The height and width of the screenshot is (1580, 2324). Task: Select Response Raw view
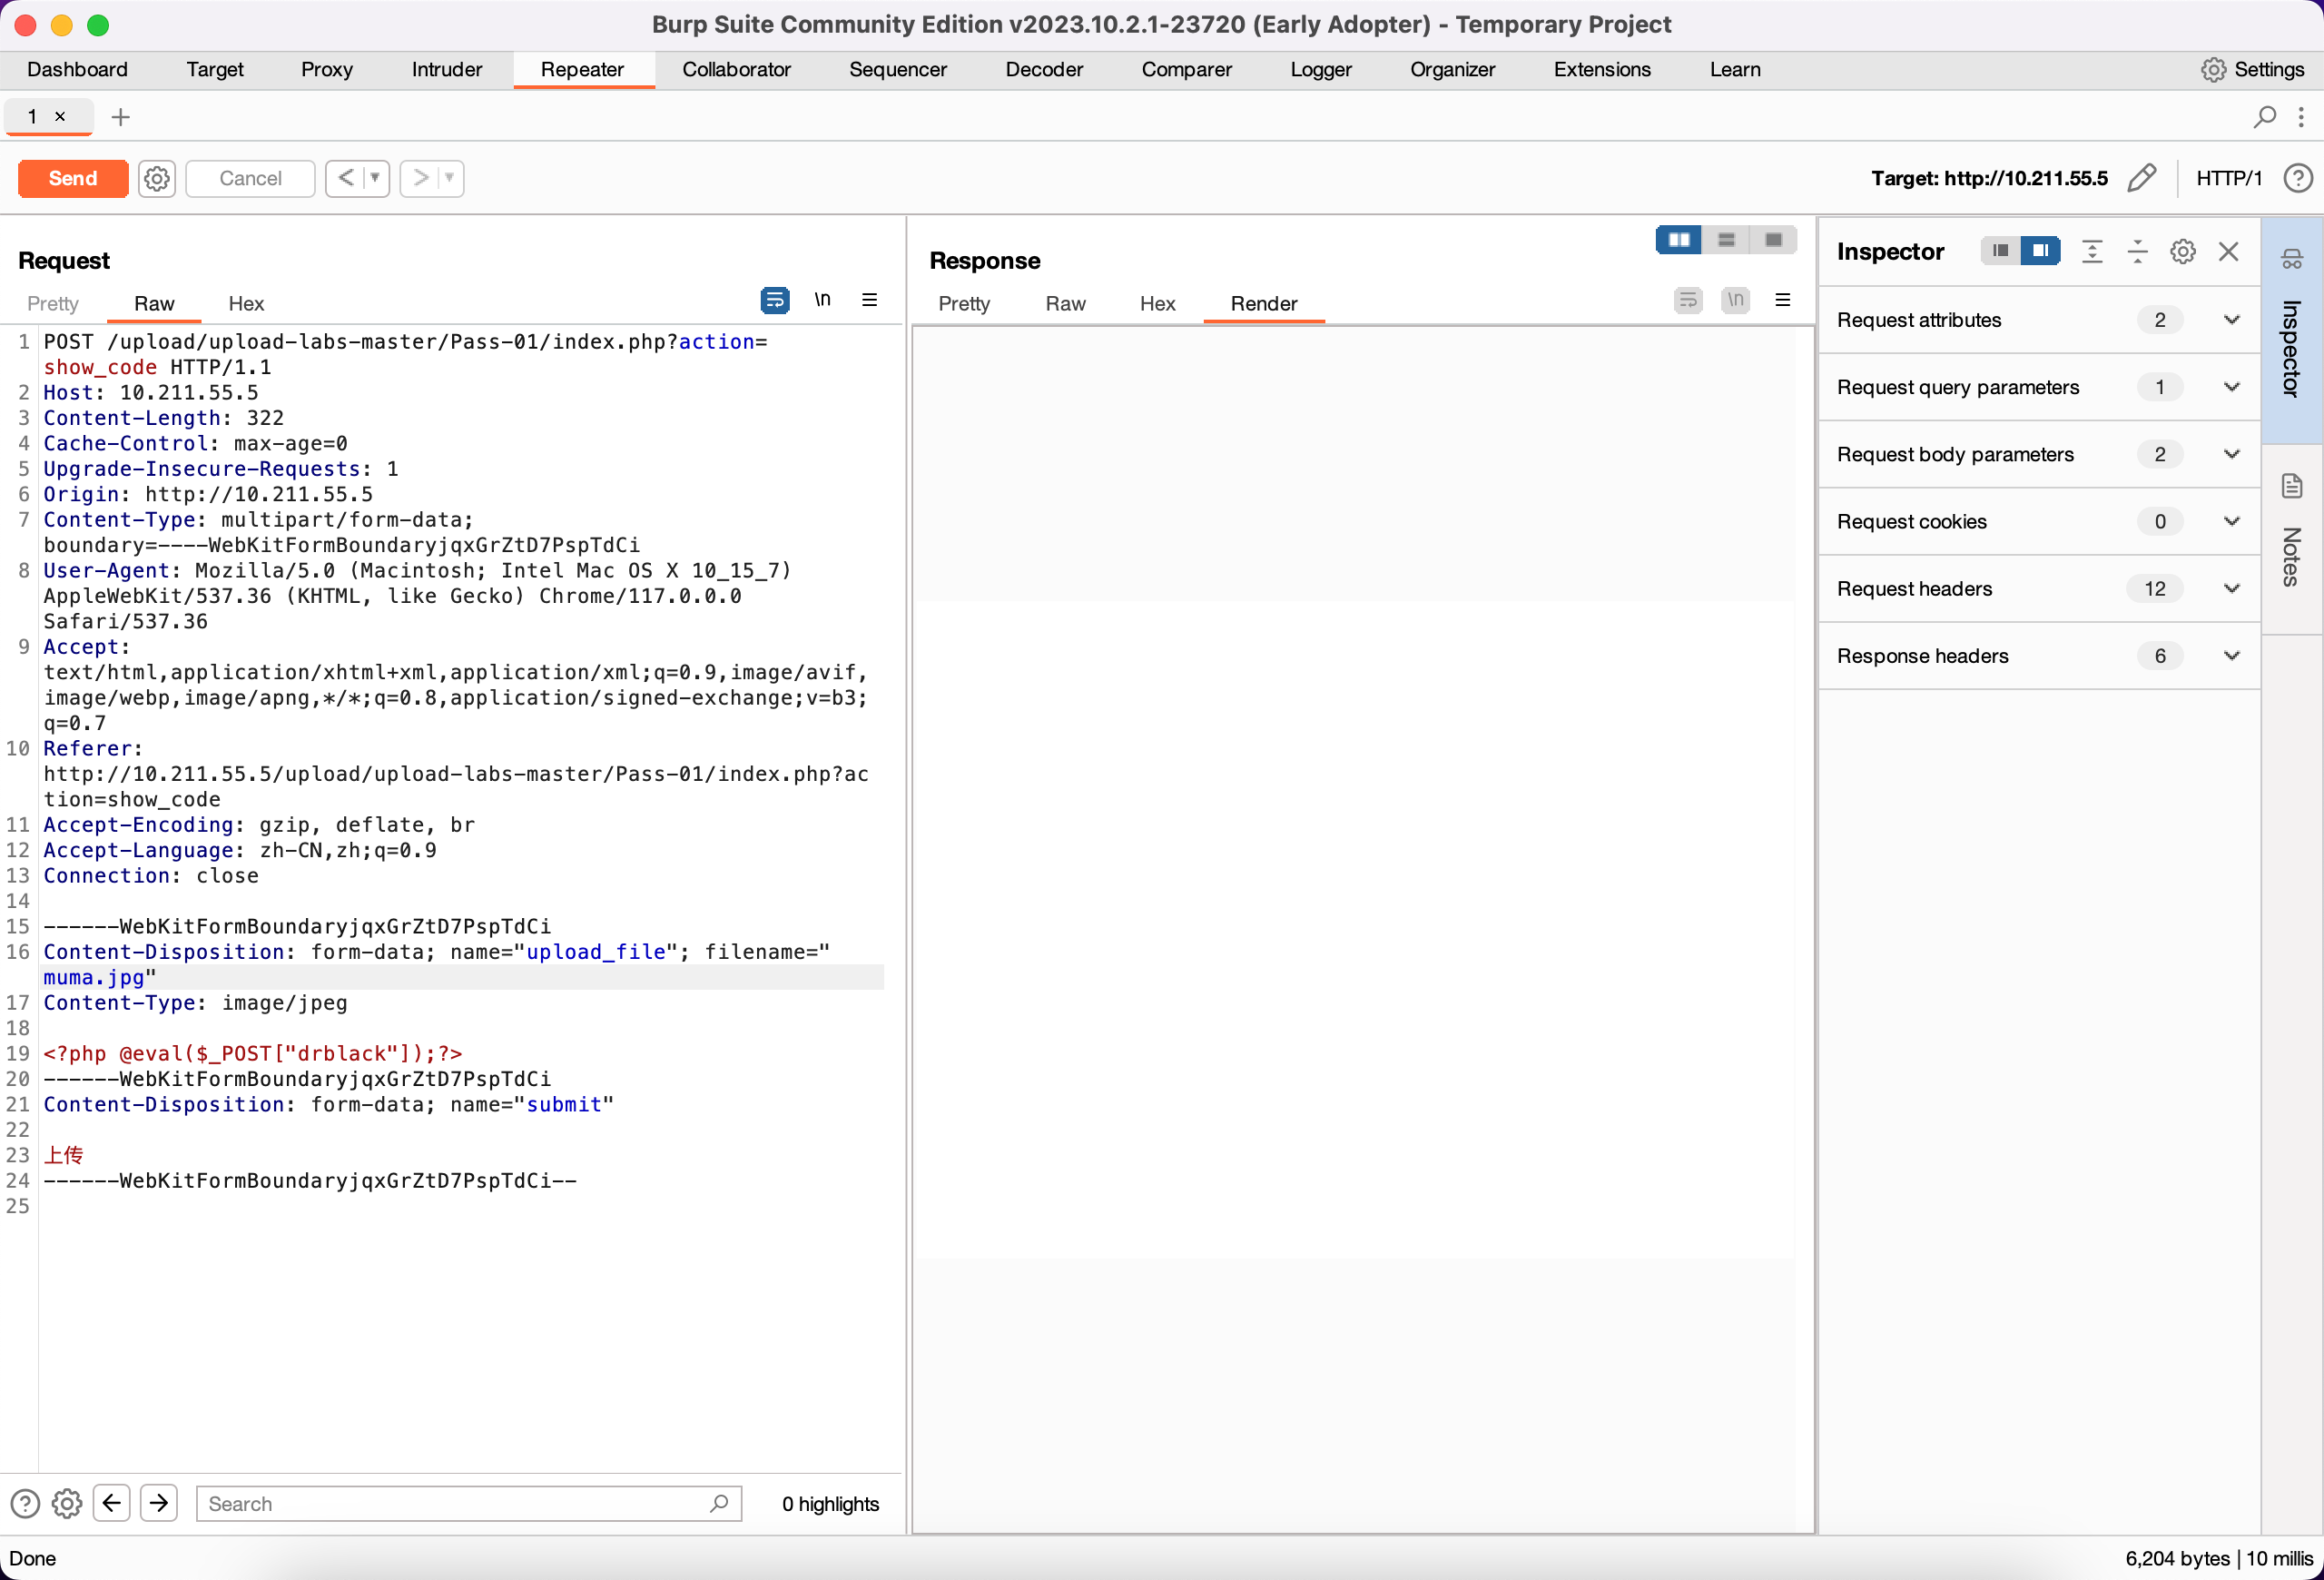[1065, 303]
